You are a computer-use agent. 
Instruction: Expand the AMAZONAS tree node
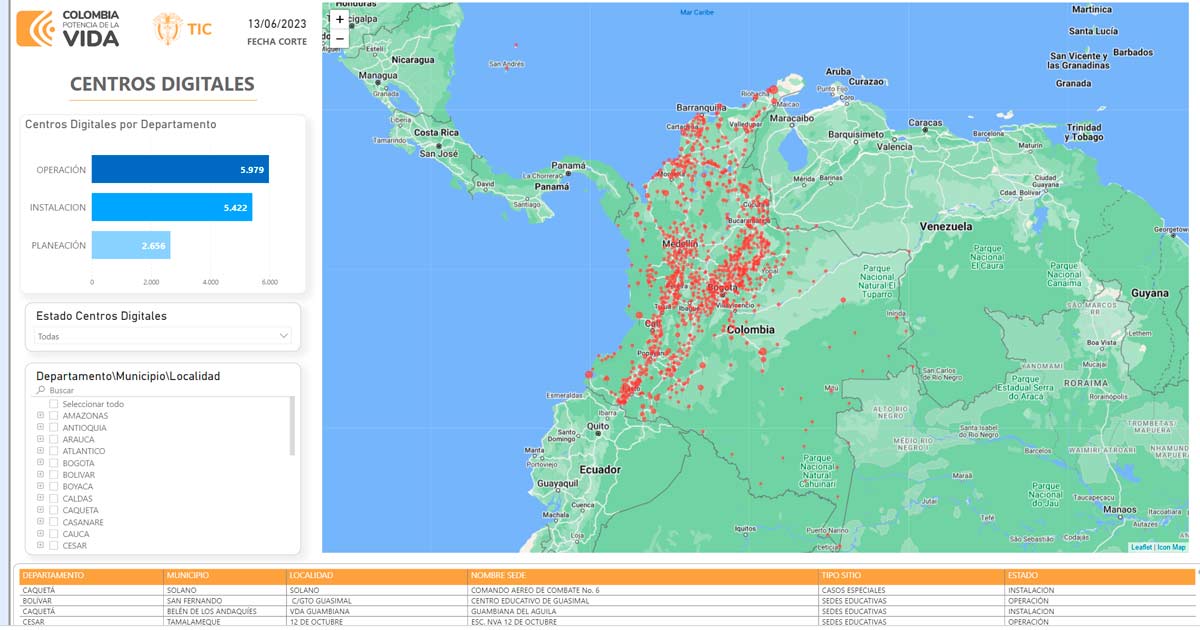[40, 416]
